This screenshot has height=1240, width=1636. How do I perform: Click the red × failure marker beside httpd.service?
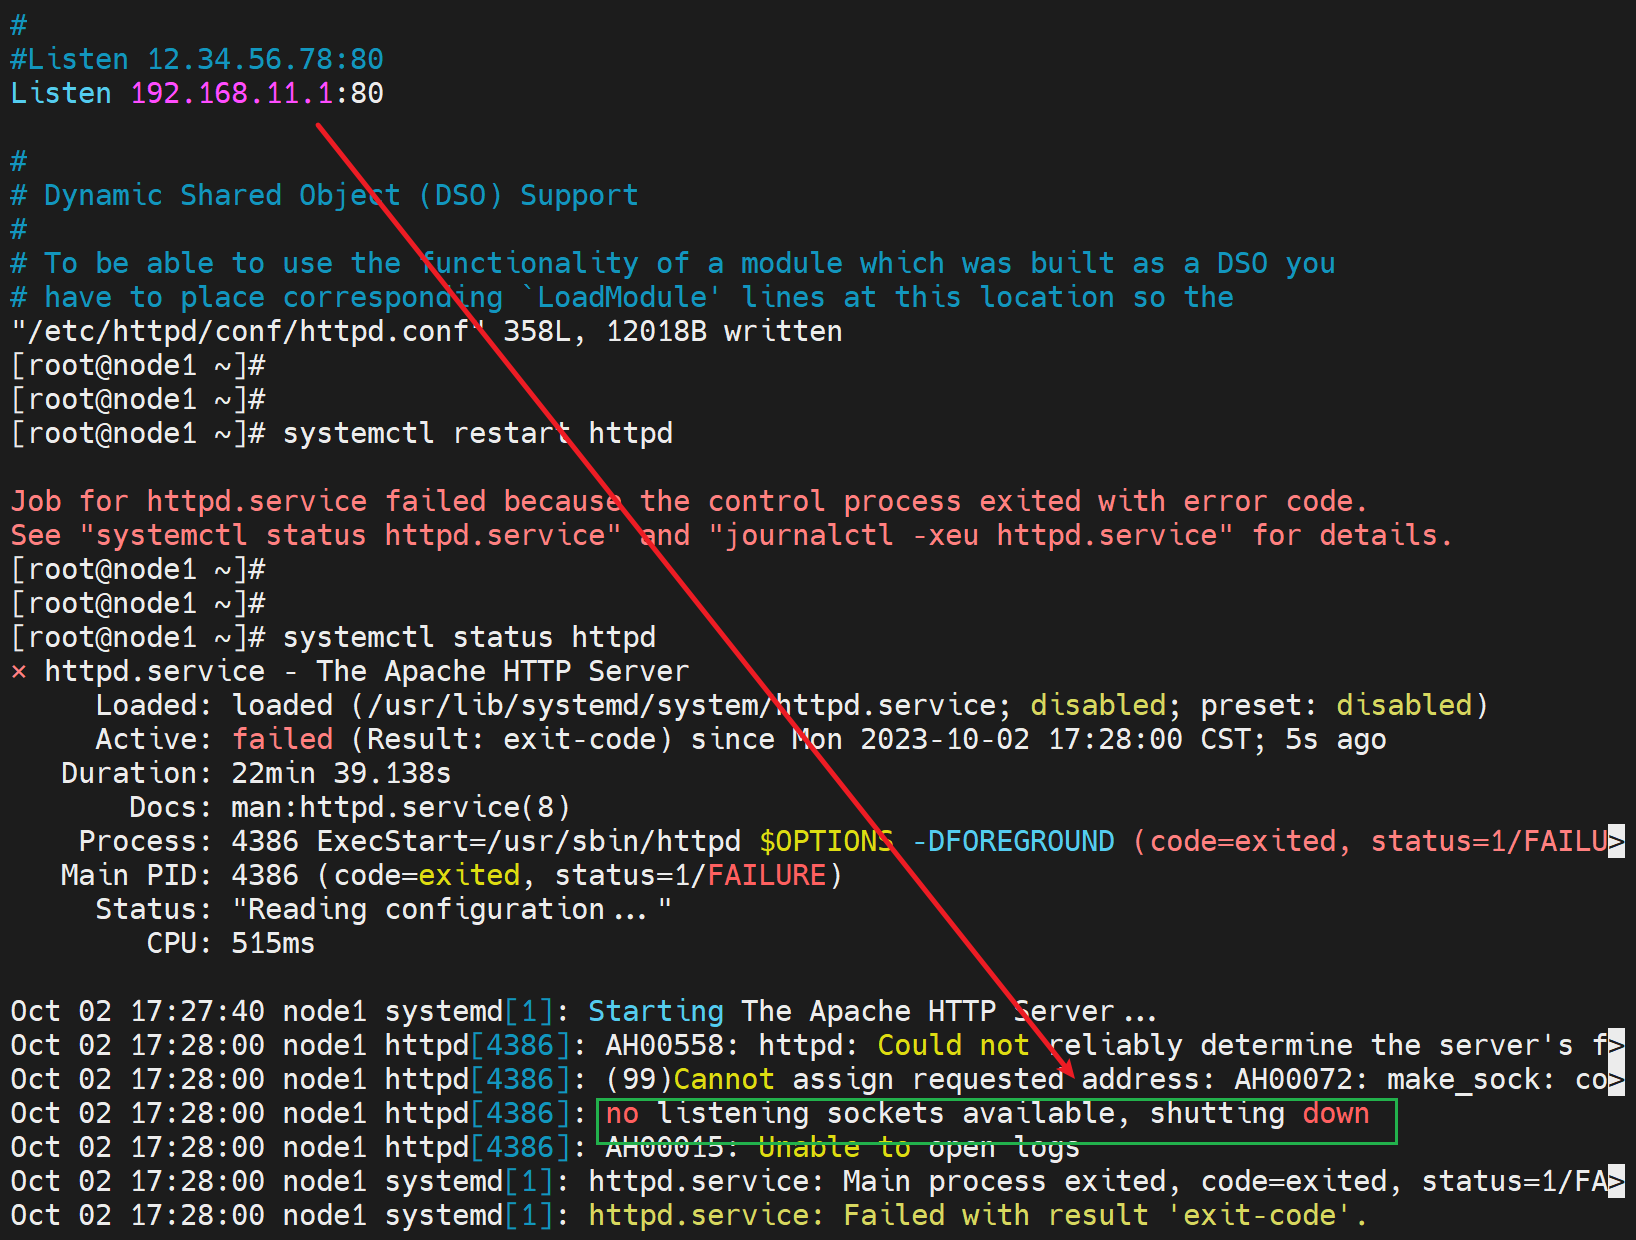pyautogui.click(x=18, y=672)
